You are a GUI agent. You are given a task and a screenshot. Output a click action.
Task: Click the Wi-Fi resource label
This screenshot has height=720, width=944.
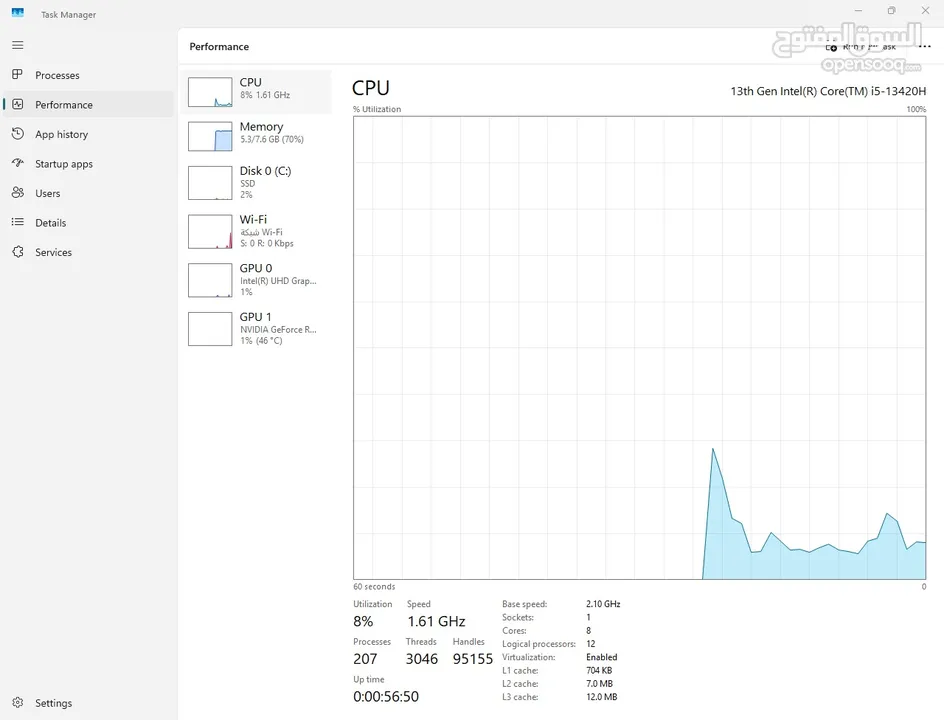253,219
